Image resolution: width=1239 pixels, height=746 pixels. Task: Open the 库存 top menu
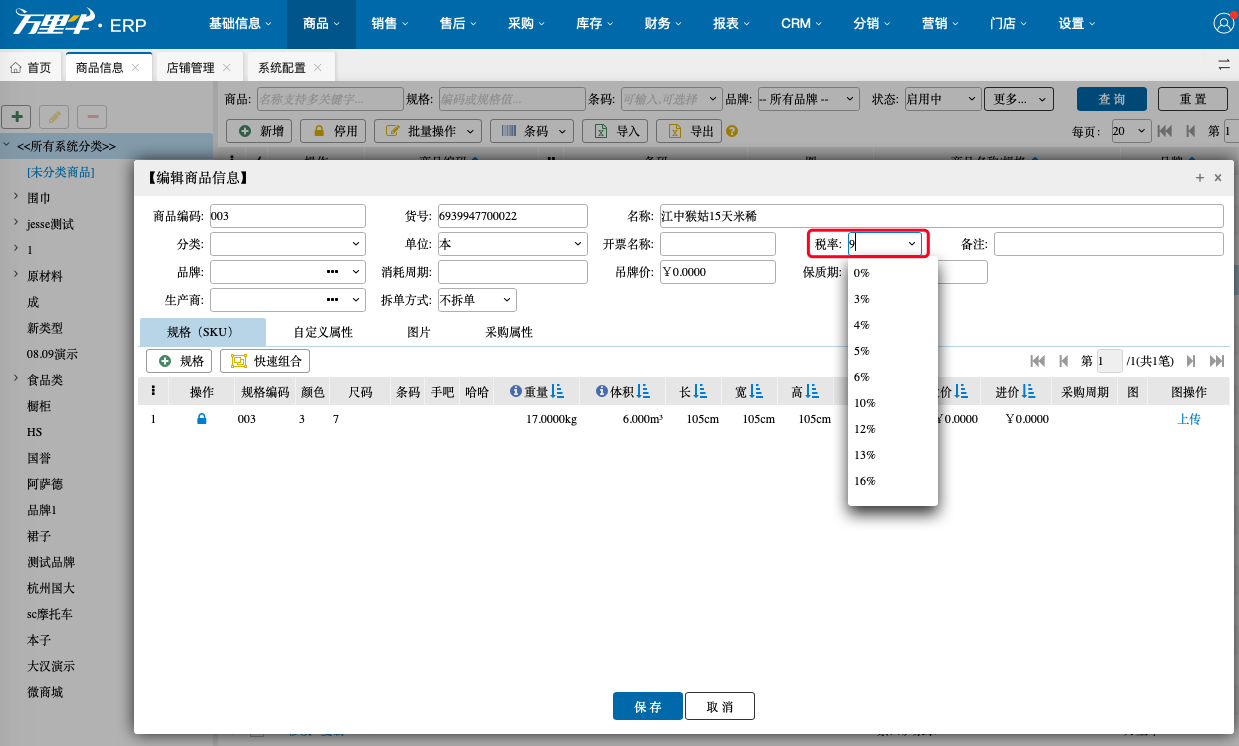pos(595,24)
